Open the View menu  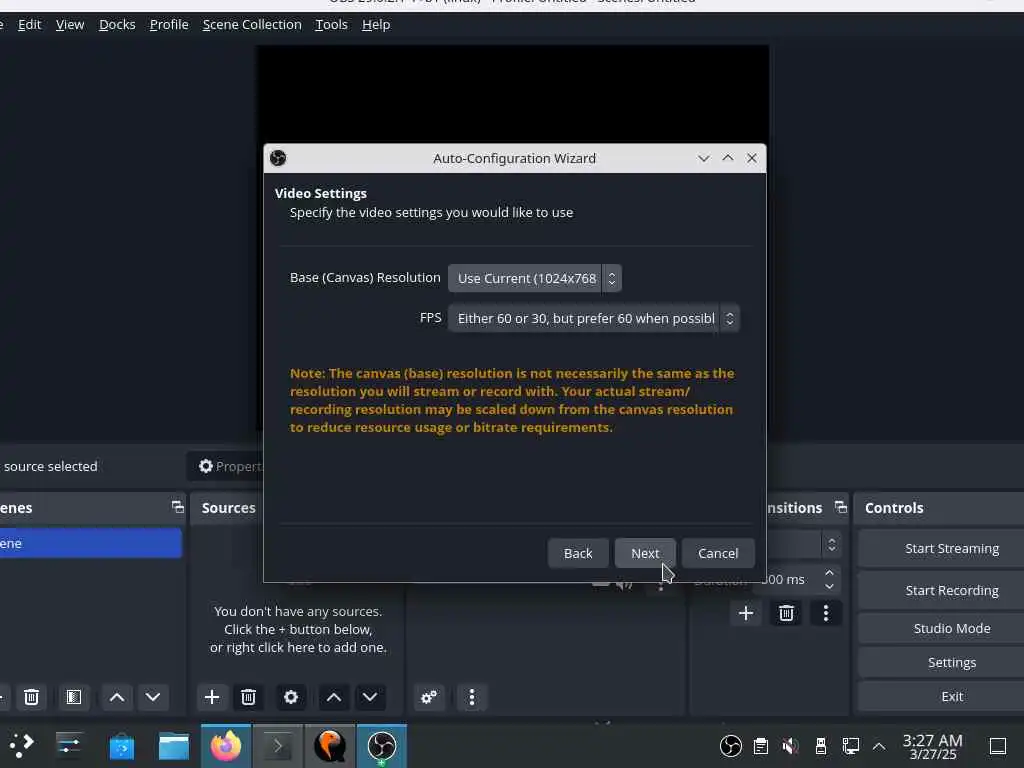coord(70,25)
